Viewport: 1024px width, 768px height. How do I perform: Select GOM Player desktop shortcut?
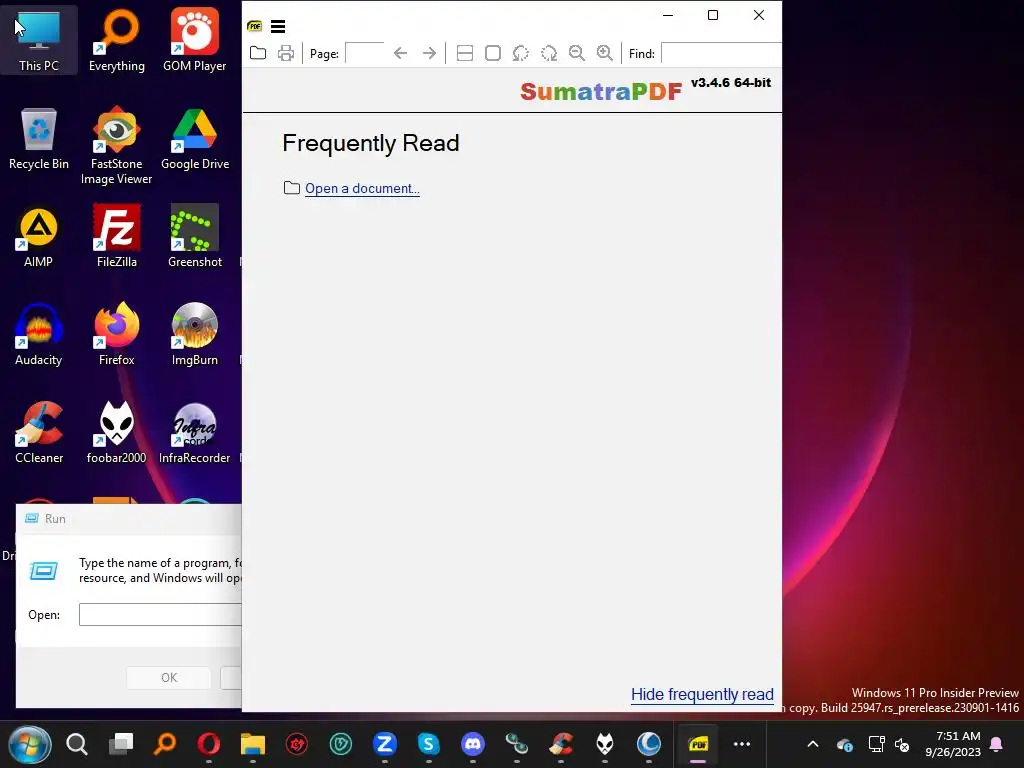pyautogui.click(x=195, y=40)
